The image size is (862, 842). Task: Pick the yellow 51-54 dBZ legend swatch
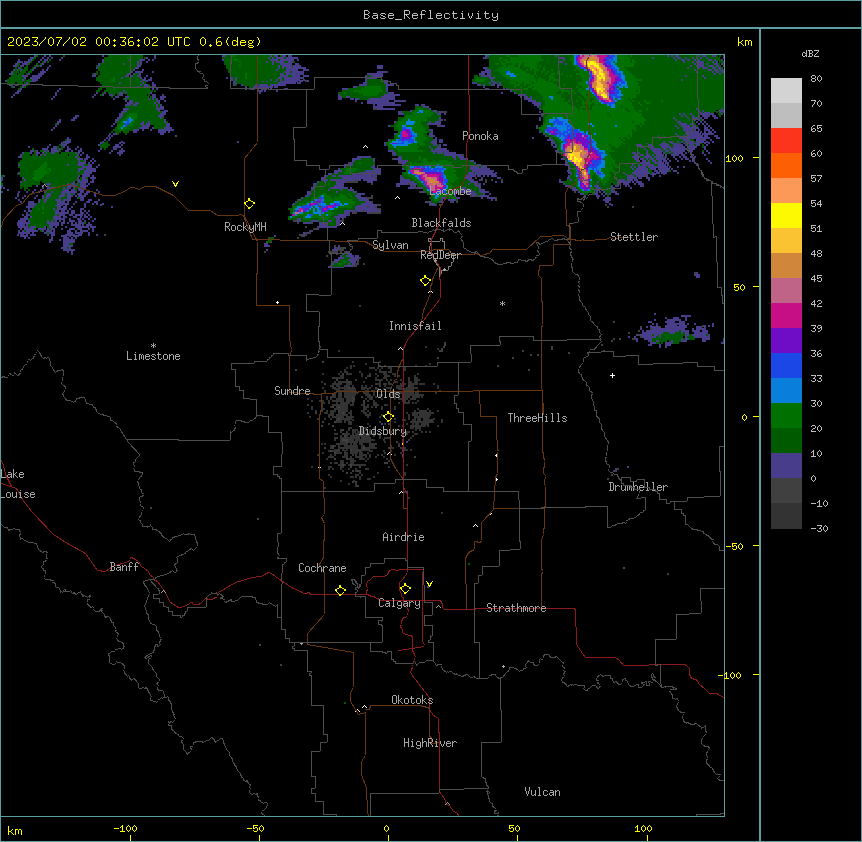click(786, 215)
